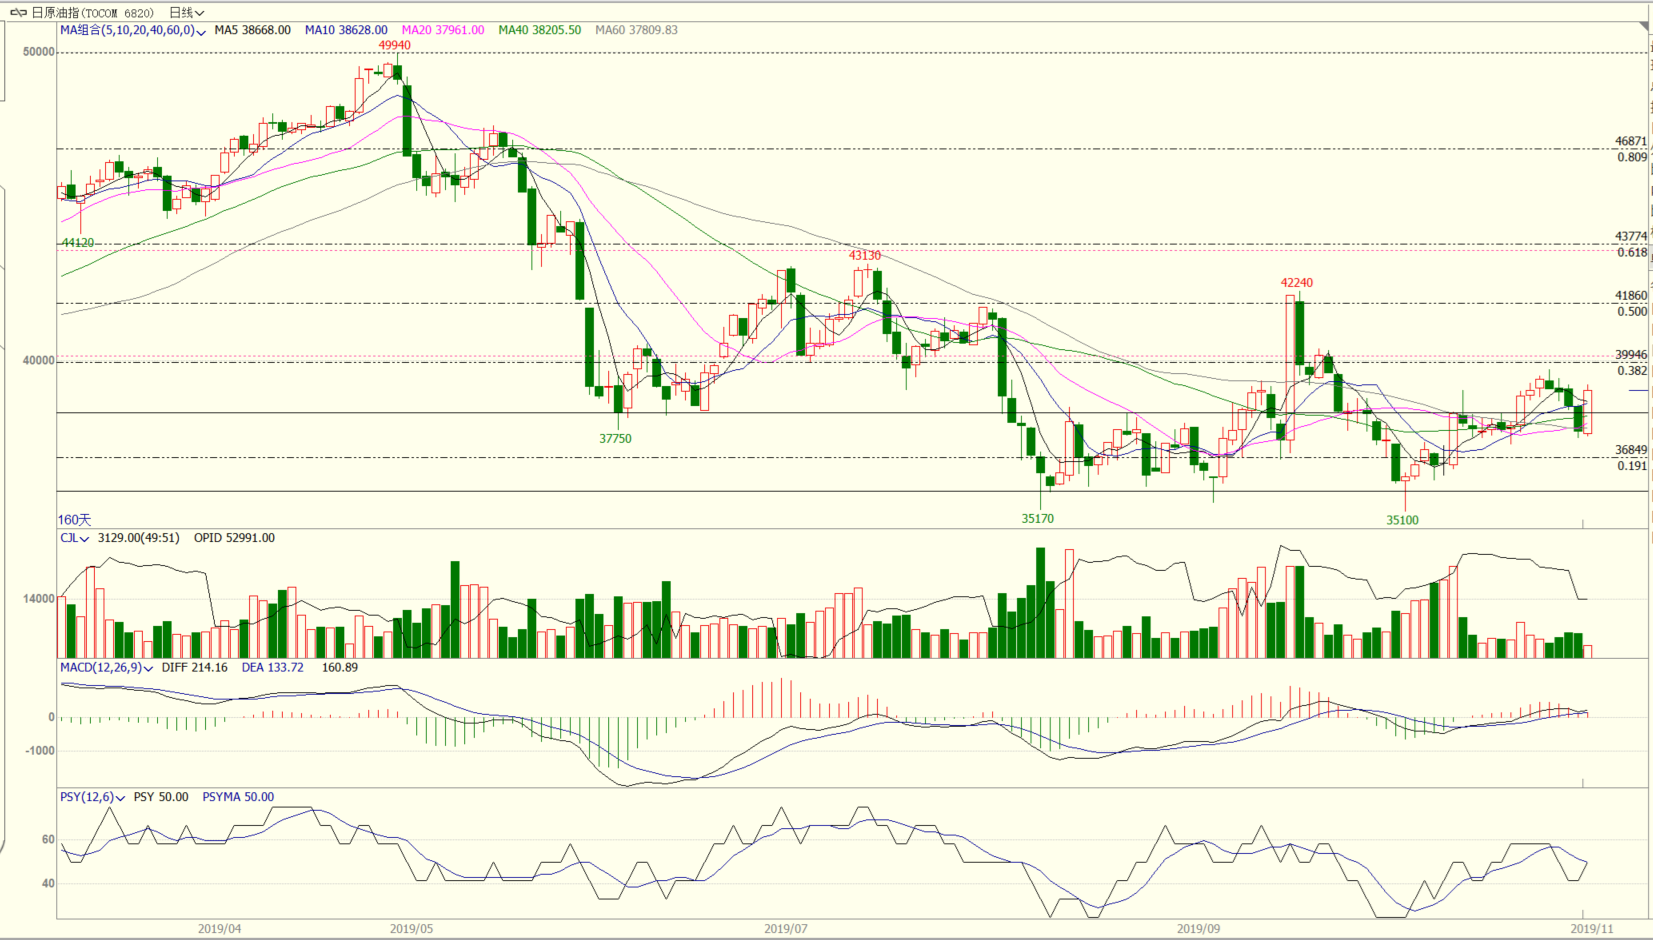This screenshot has width=1653, height=940.
Task: Click the 0.191 Fibonacci ratio label
Action: (1632, 466)
